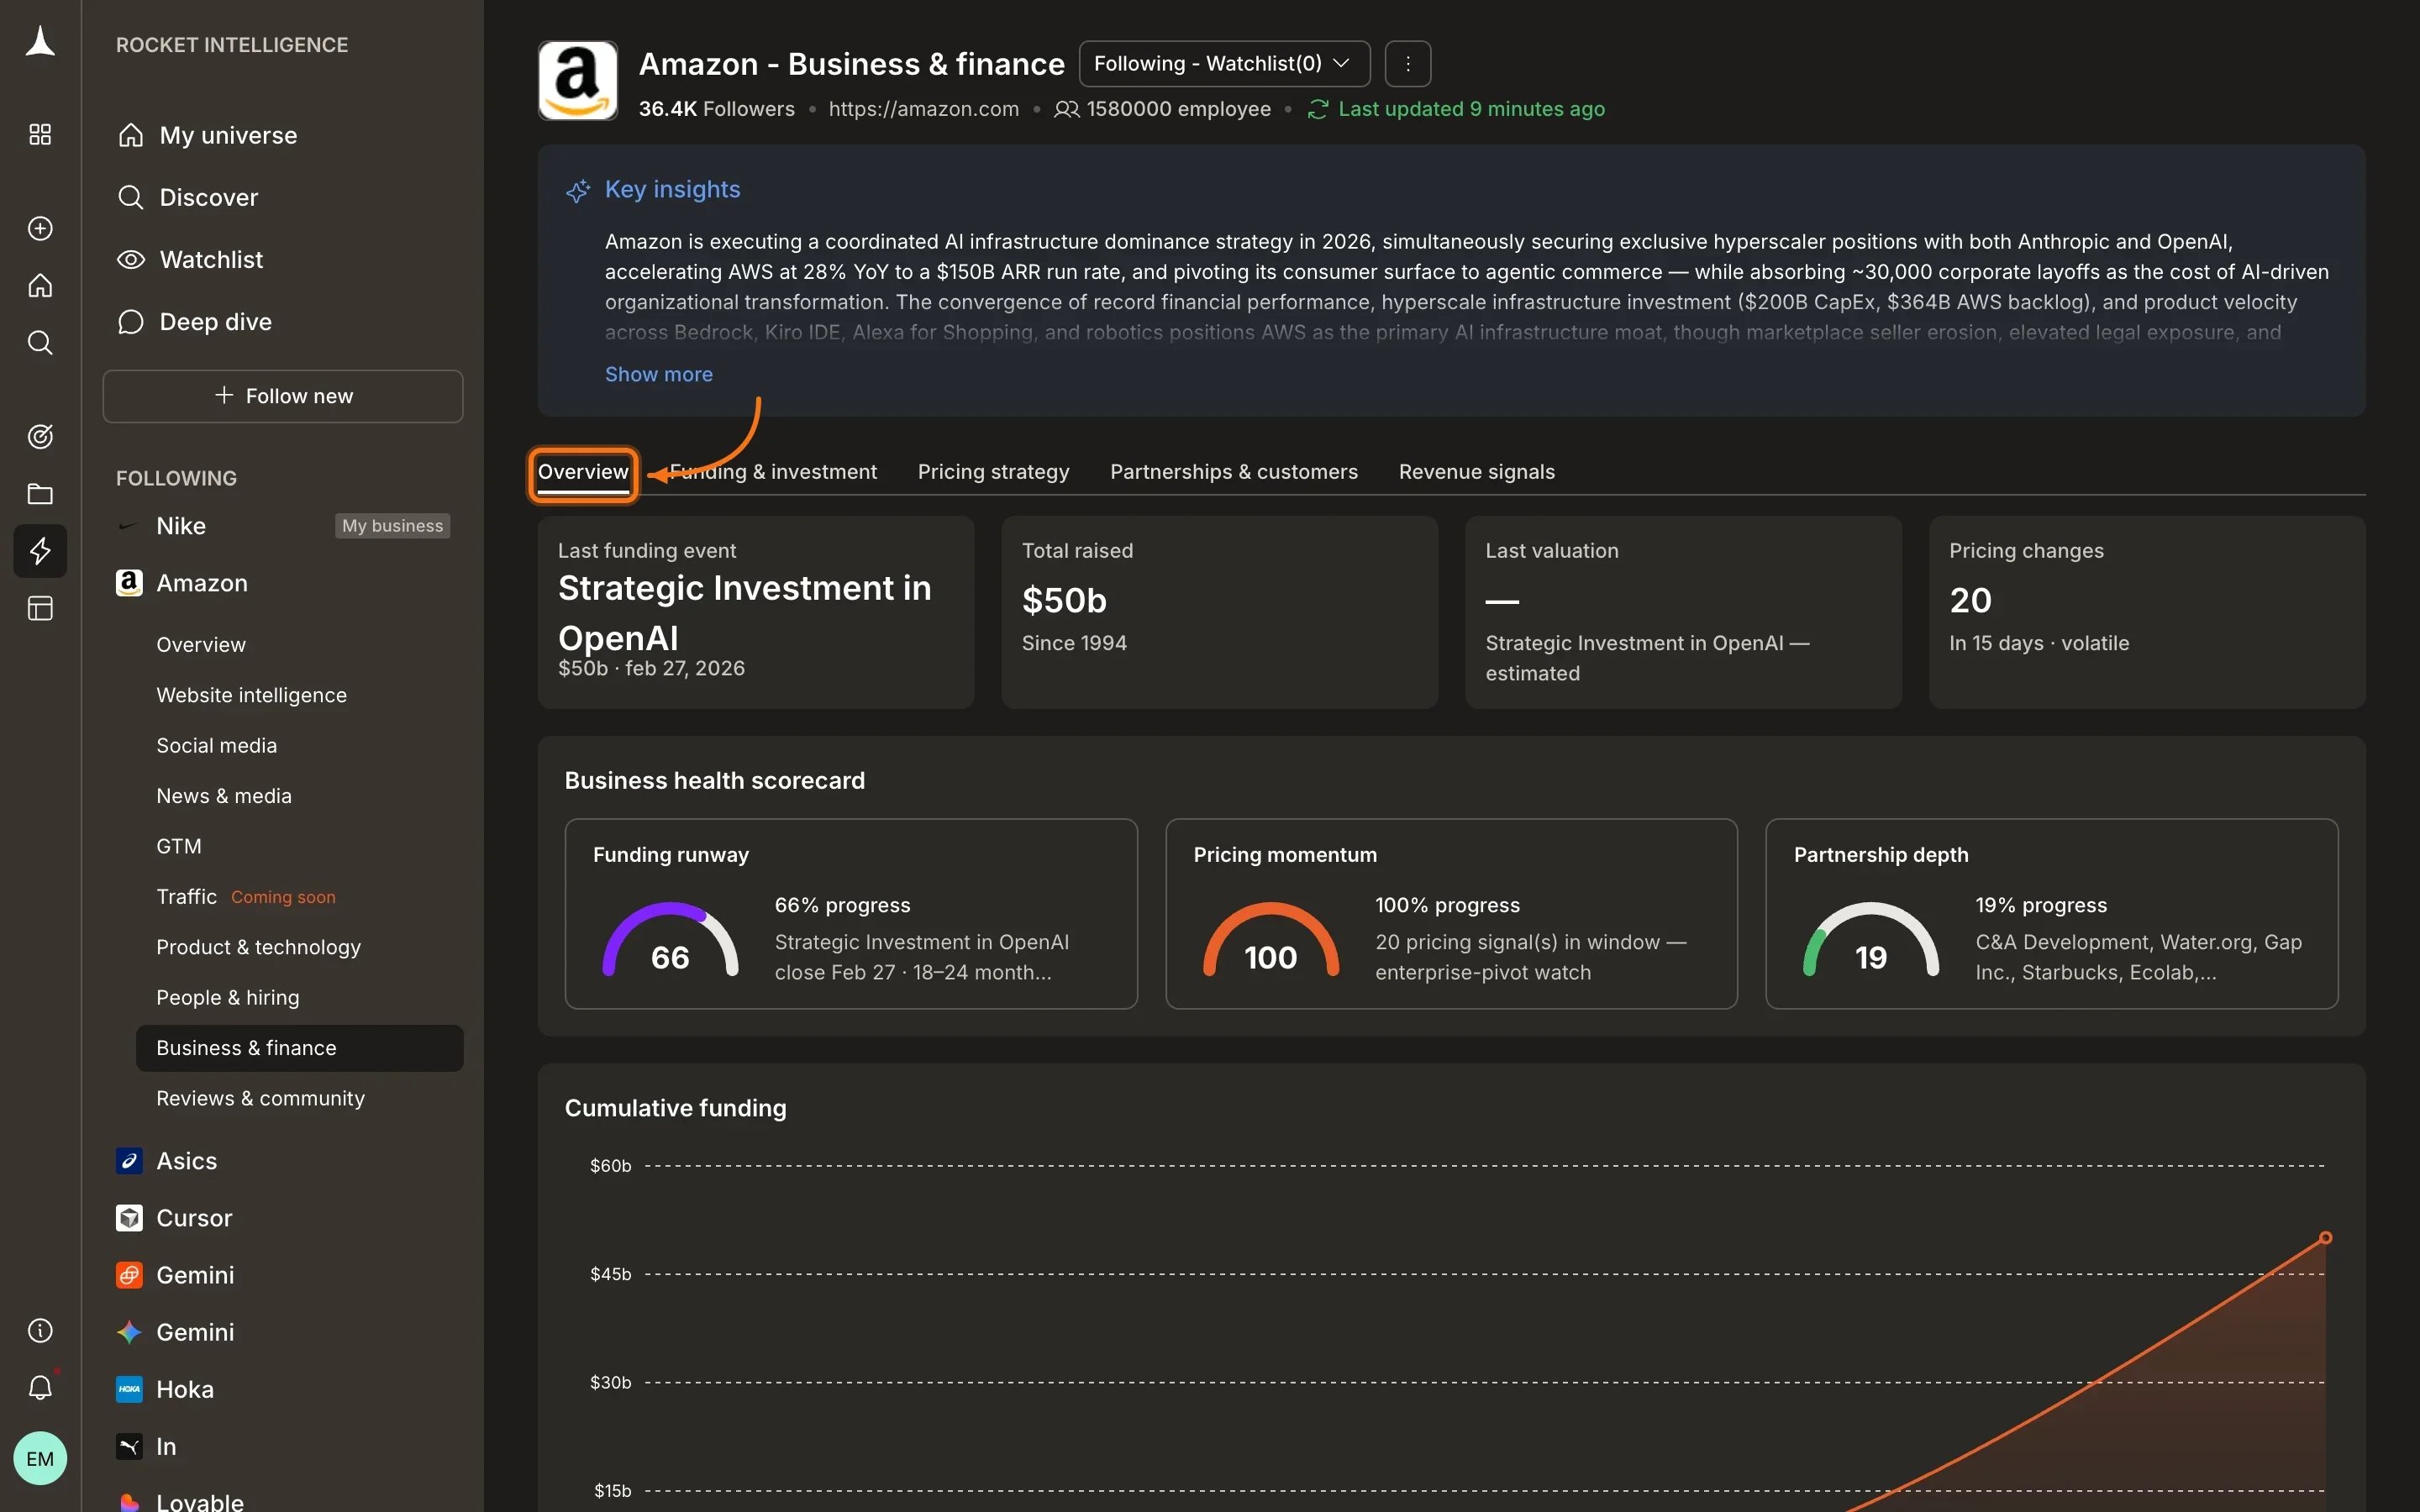Click the layout panel icon in the left rail

pyautogui.click(x=40, y=608)
